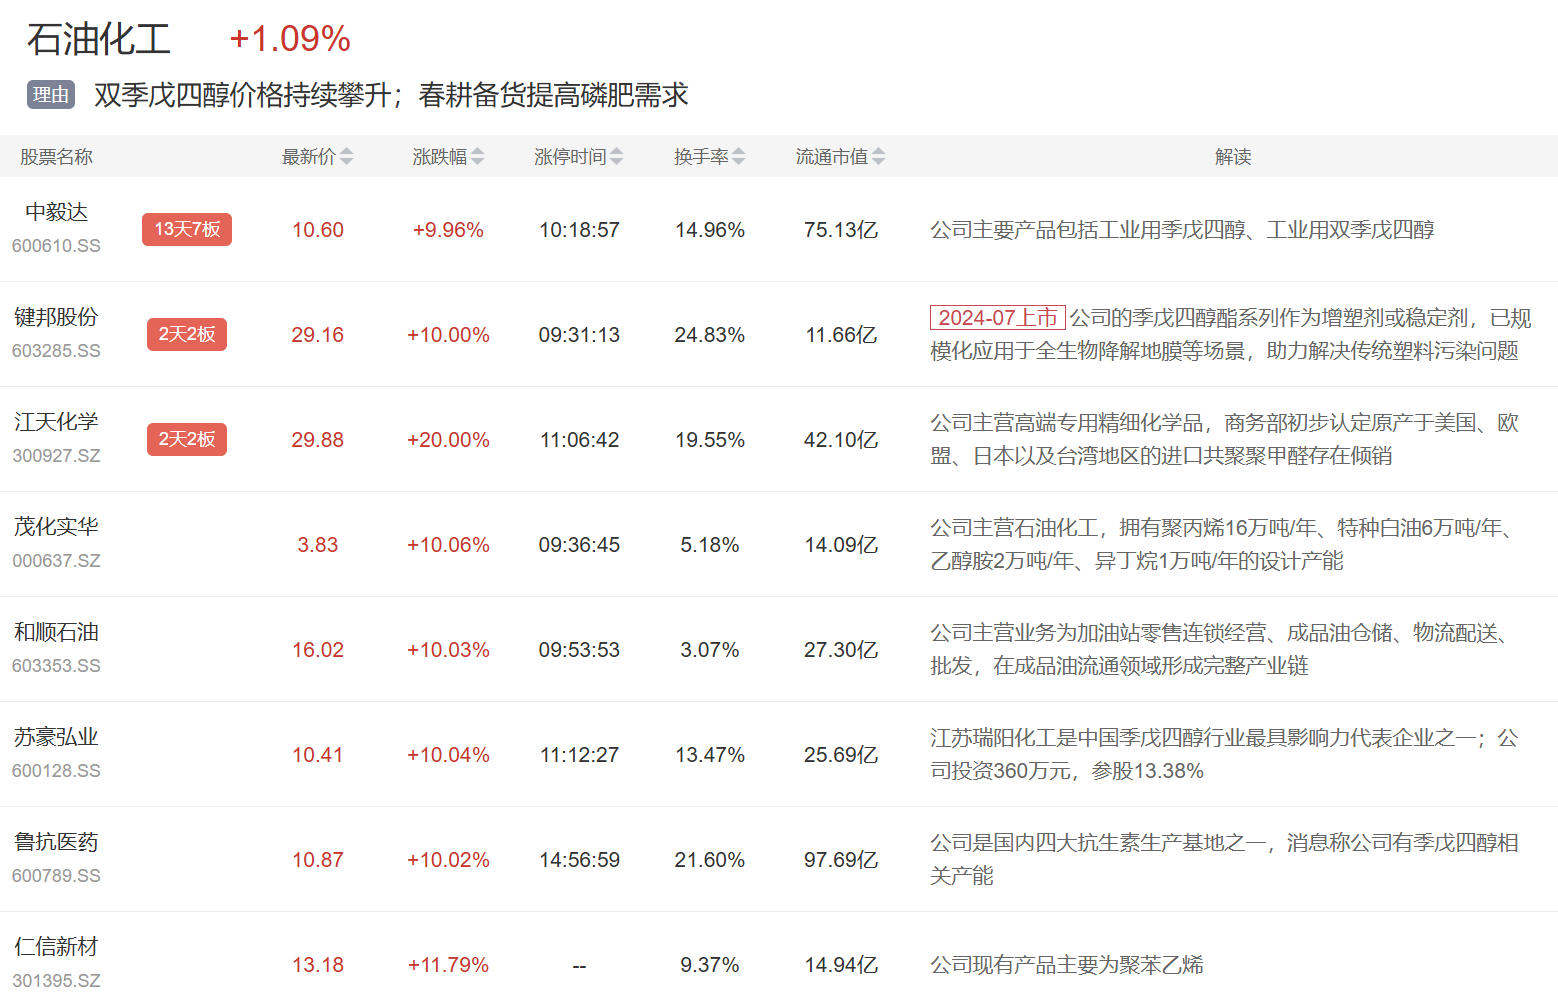Click the 理由 tag badge
Viewport: 1558px width, 1002px height.
(51, 95)
